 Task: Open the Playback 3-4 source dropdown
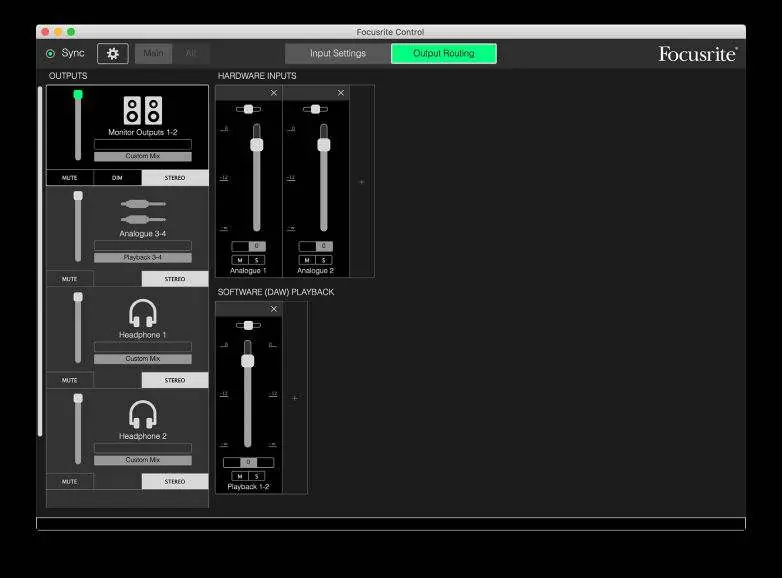tap(143, 257)
